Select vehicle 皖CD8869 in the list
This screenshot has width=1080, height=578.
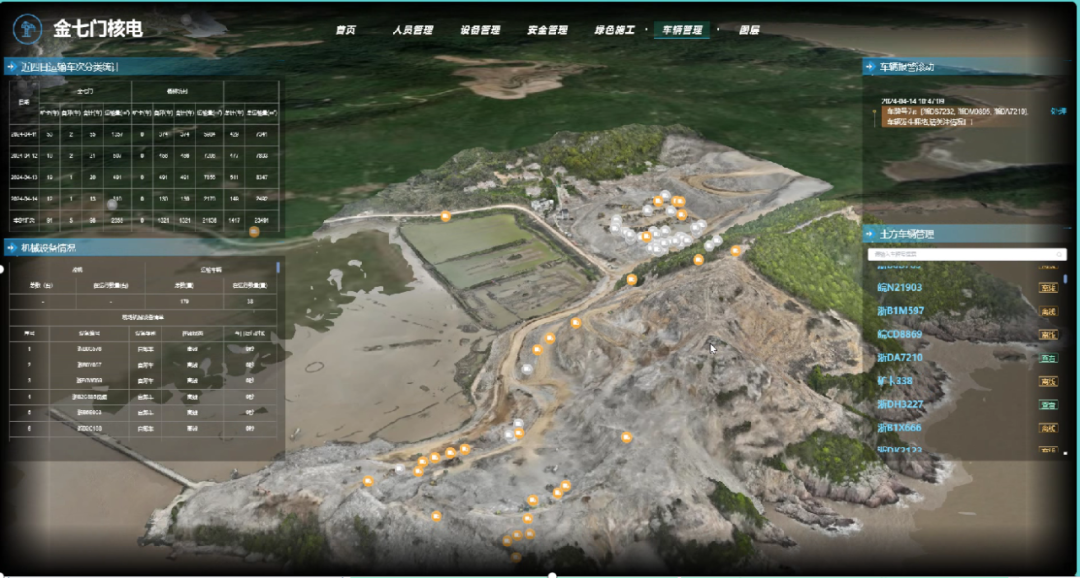click(x=900, y=334)
